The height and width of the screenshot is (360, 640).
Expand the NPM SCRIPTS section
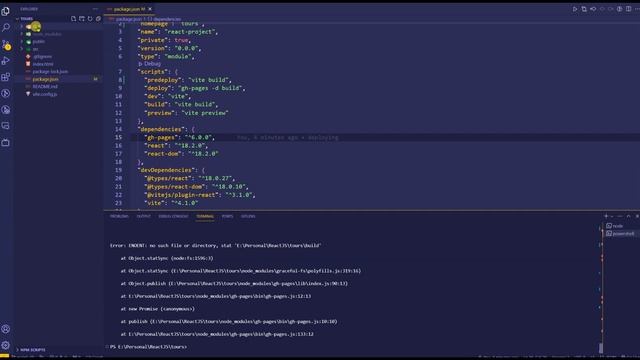[x=33, y=350]
